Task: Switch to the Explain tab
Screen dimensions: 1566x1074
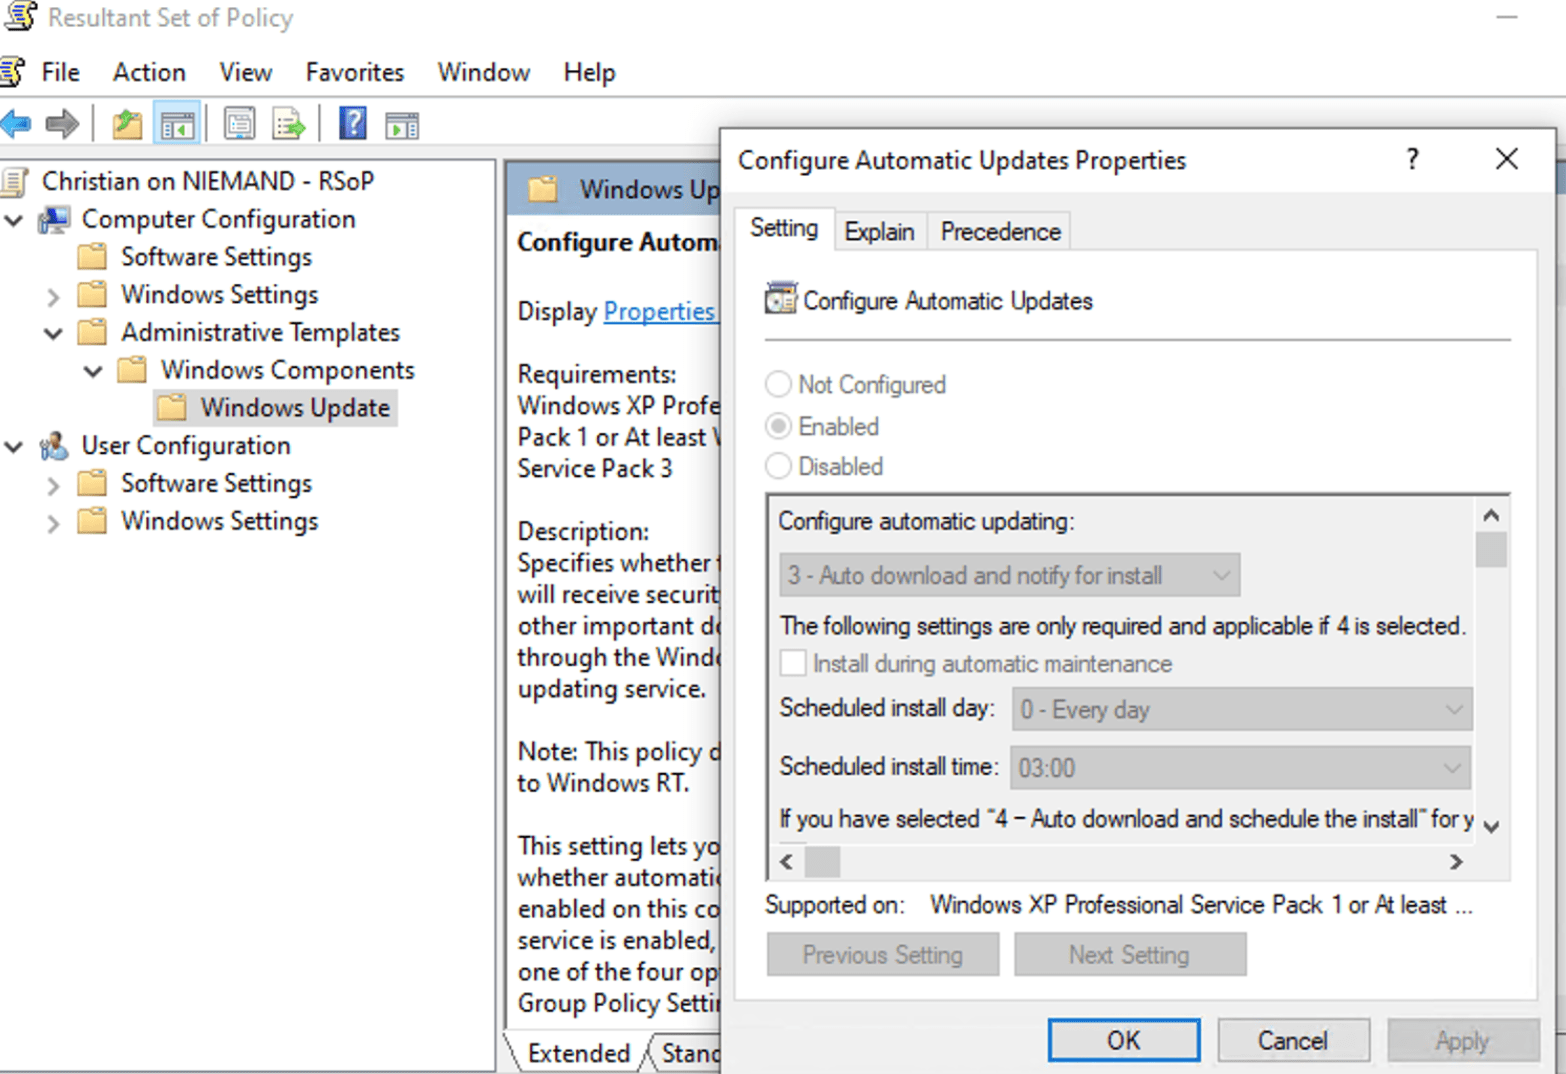Action: [x=879, y=231]
